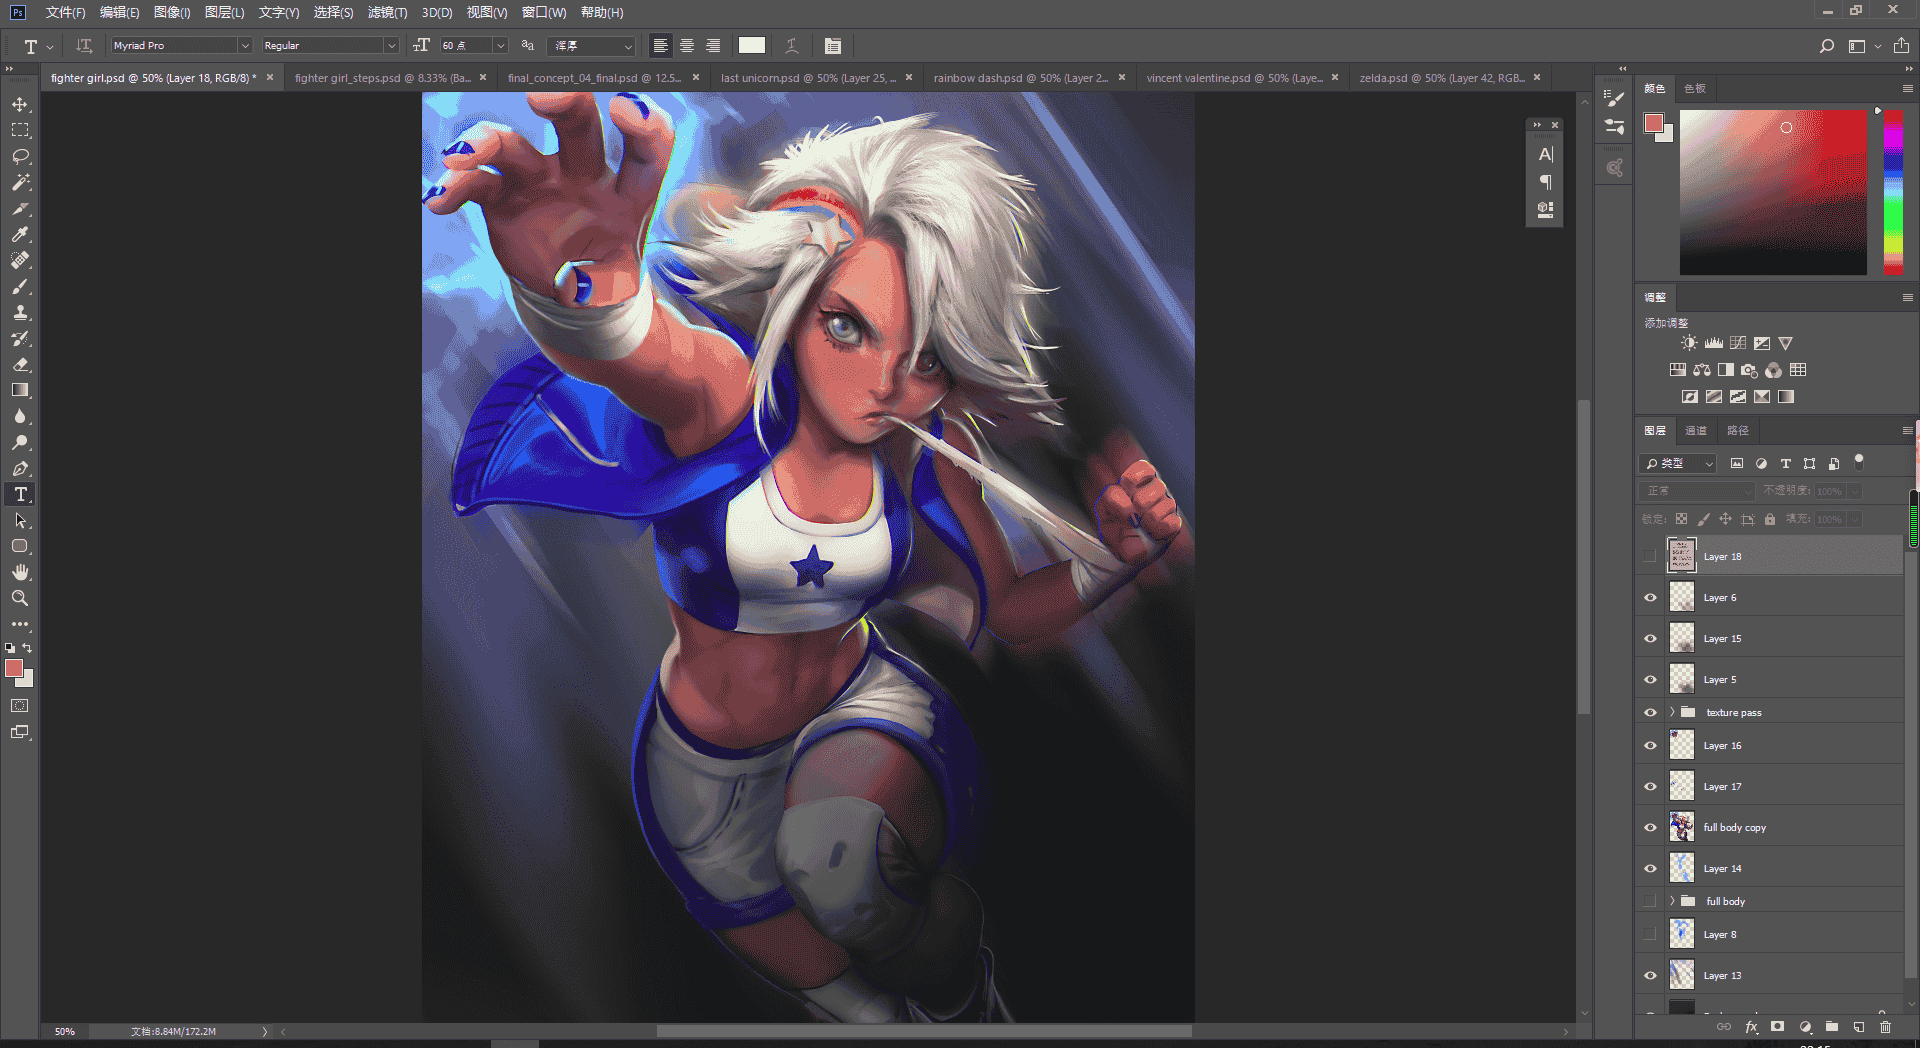1920x1048 pixels.
Task: Open the Myriad Pro font family dropdown
Action: click(x=244, y=46)
